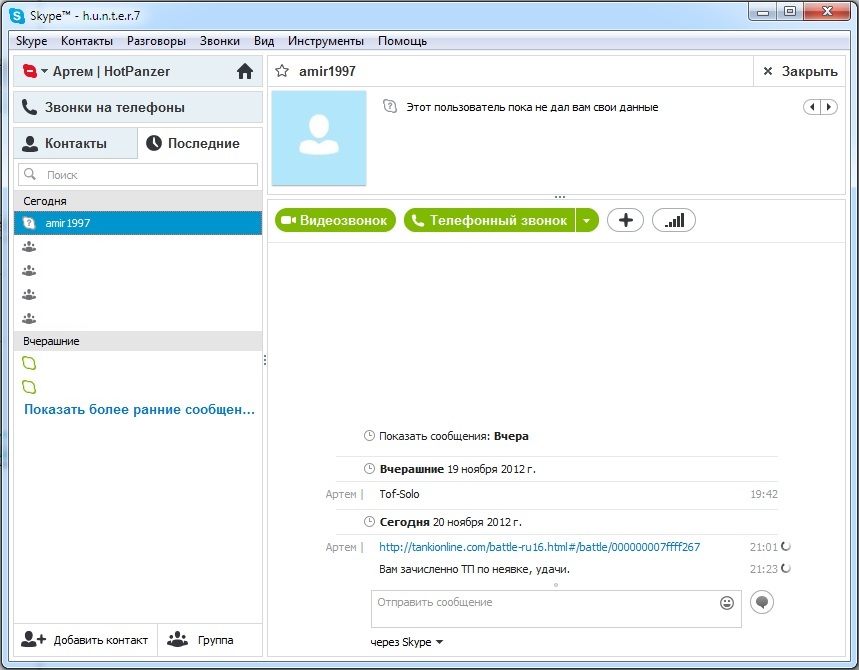Image resolution: width=859 pixels, height=670 pixels.
Task: Open the status dropdown beside Артем
Action: point(44,72)
